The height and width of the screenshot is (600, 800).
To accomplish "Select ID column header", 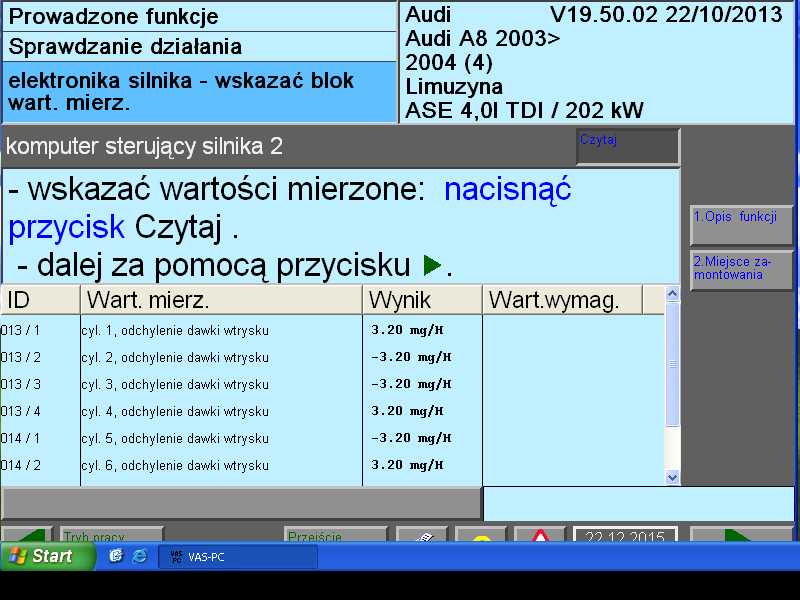I will (40, 300).
